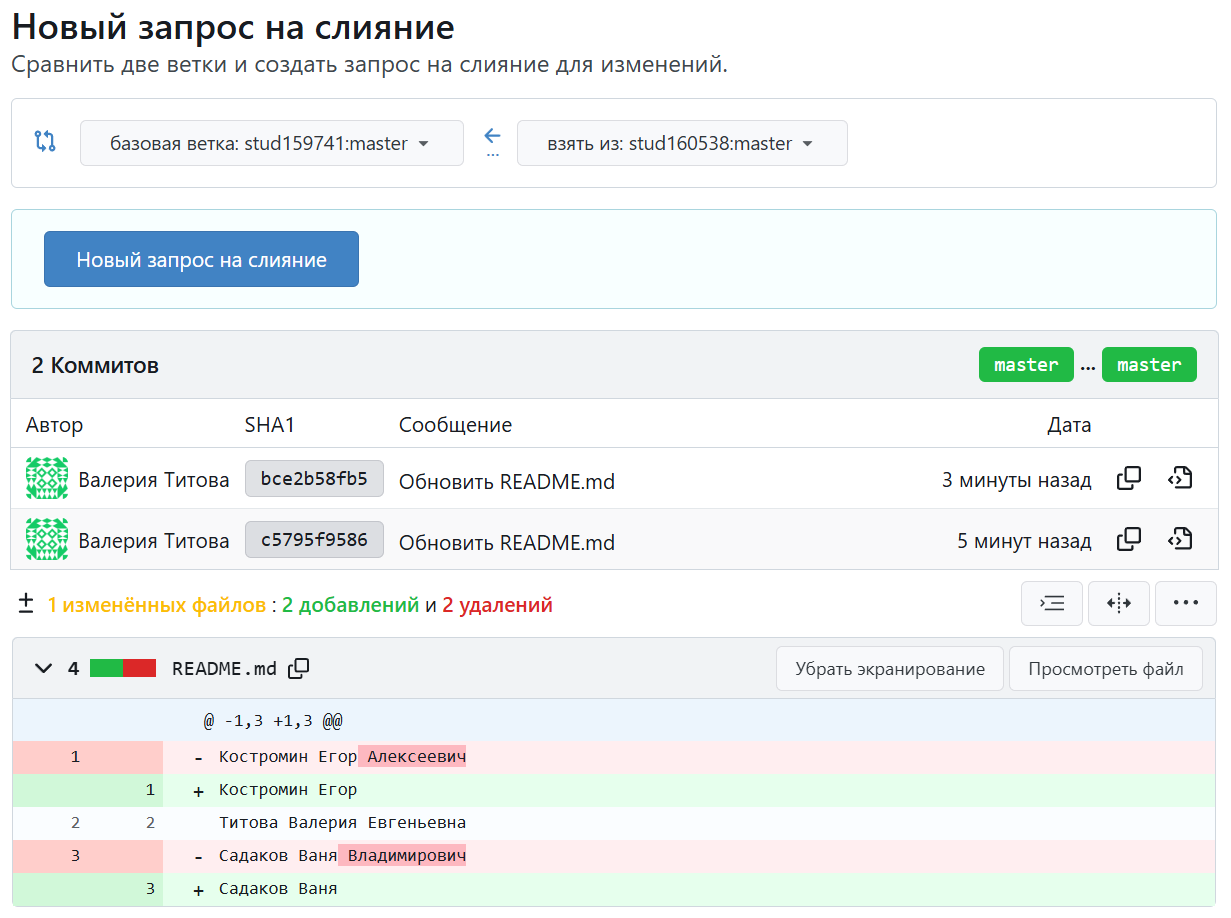Copy SHA of commit c5795f9586
The width and height of the screenshot is (1231, 918).
point(1128,540)
